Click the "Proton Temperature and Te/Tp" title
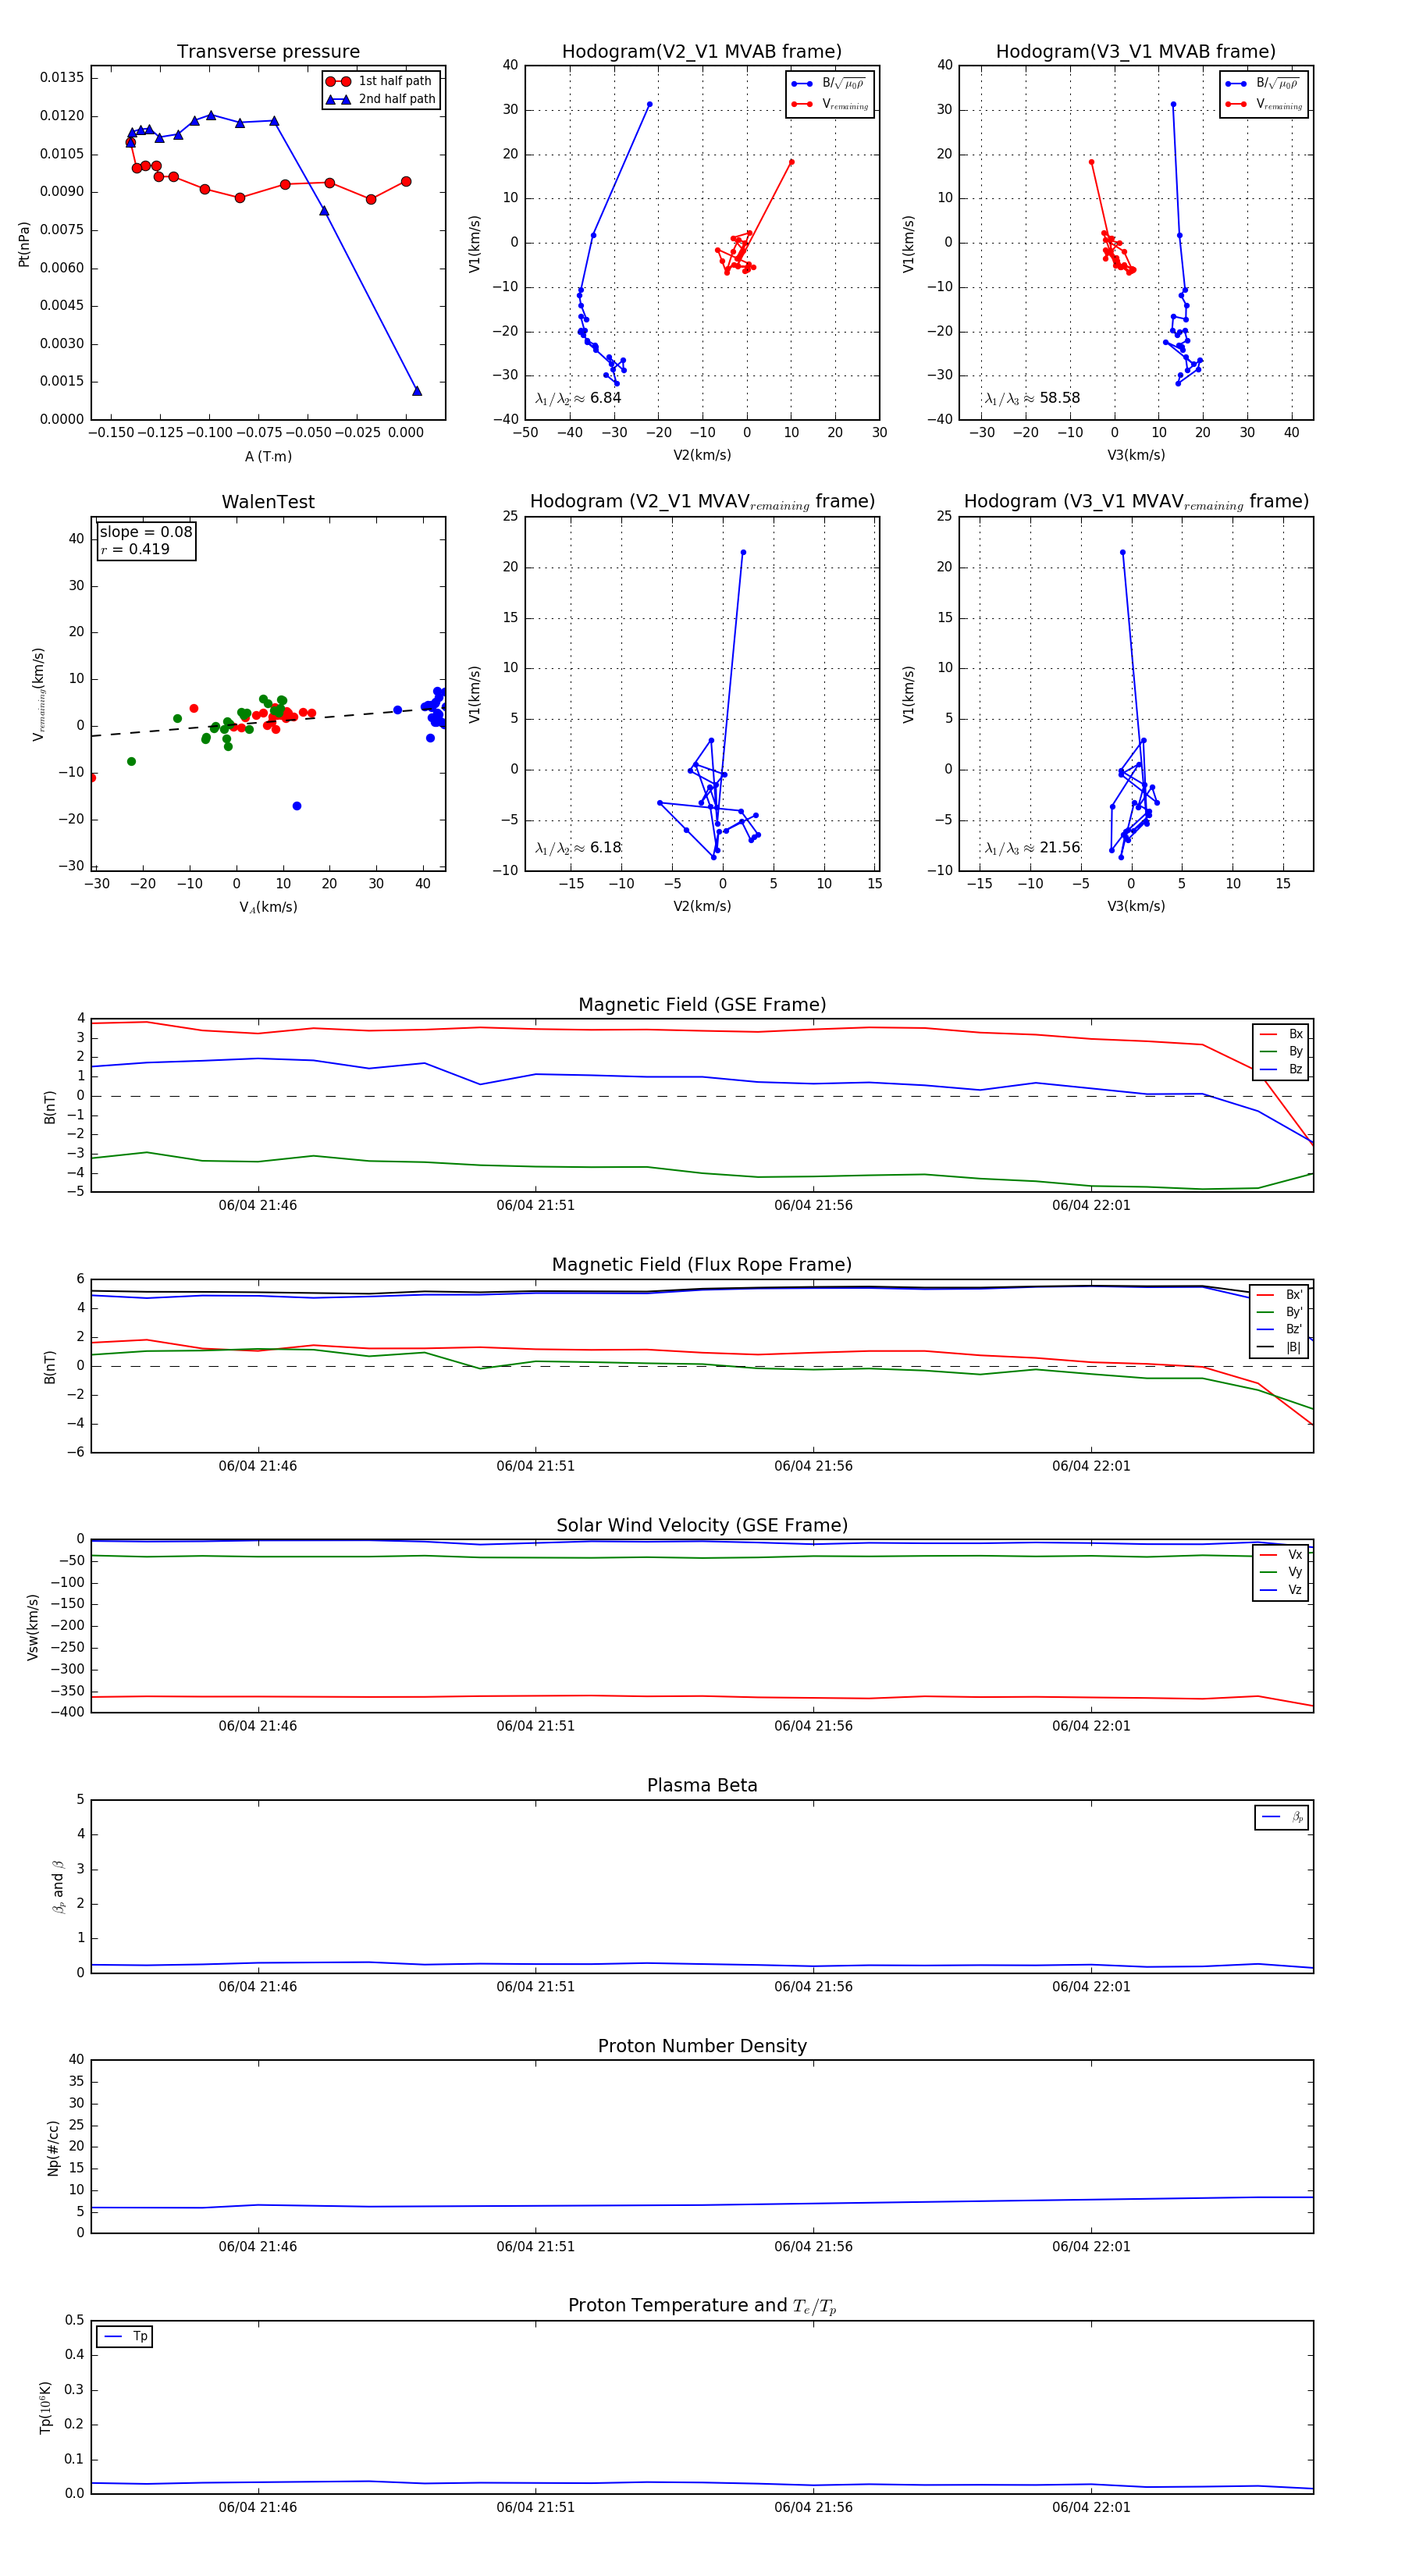 click(x=702, y=2305)
